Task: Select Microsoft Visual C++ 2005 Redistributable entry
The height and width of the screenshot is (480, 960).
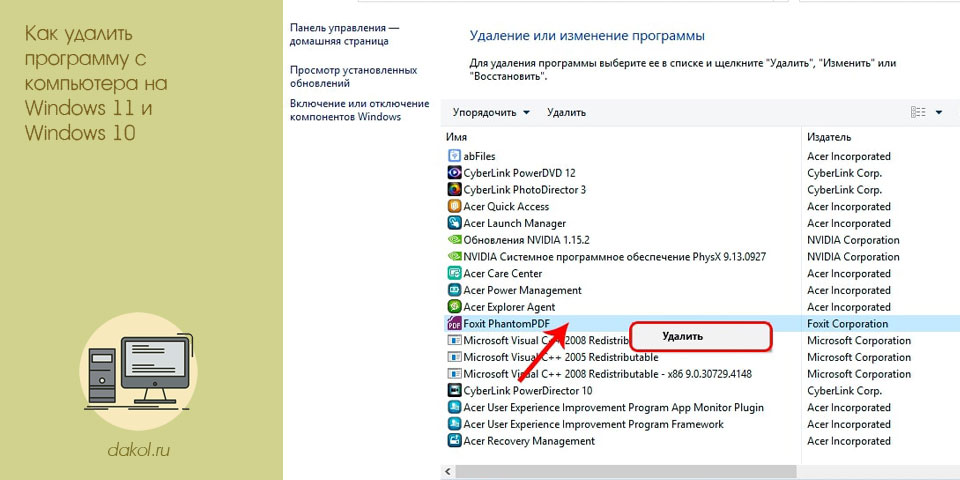Action: [x=561, y=357]
